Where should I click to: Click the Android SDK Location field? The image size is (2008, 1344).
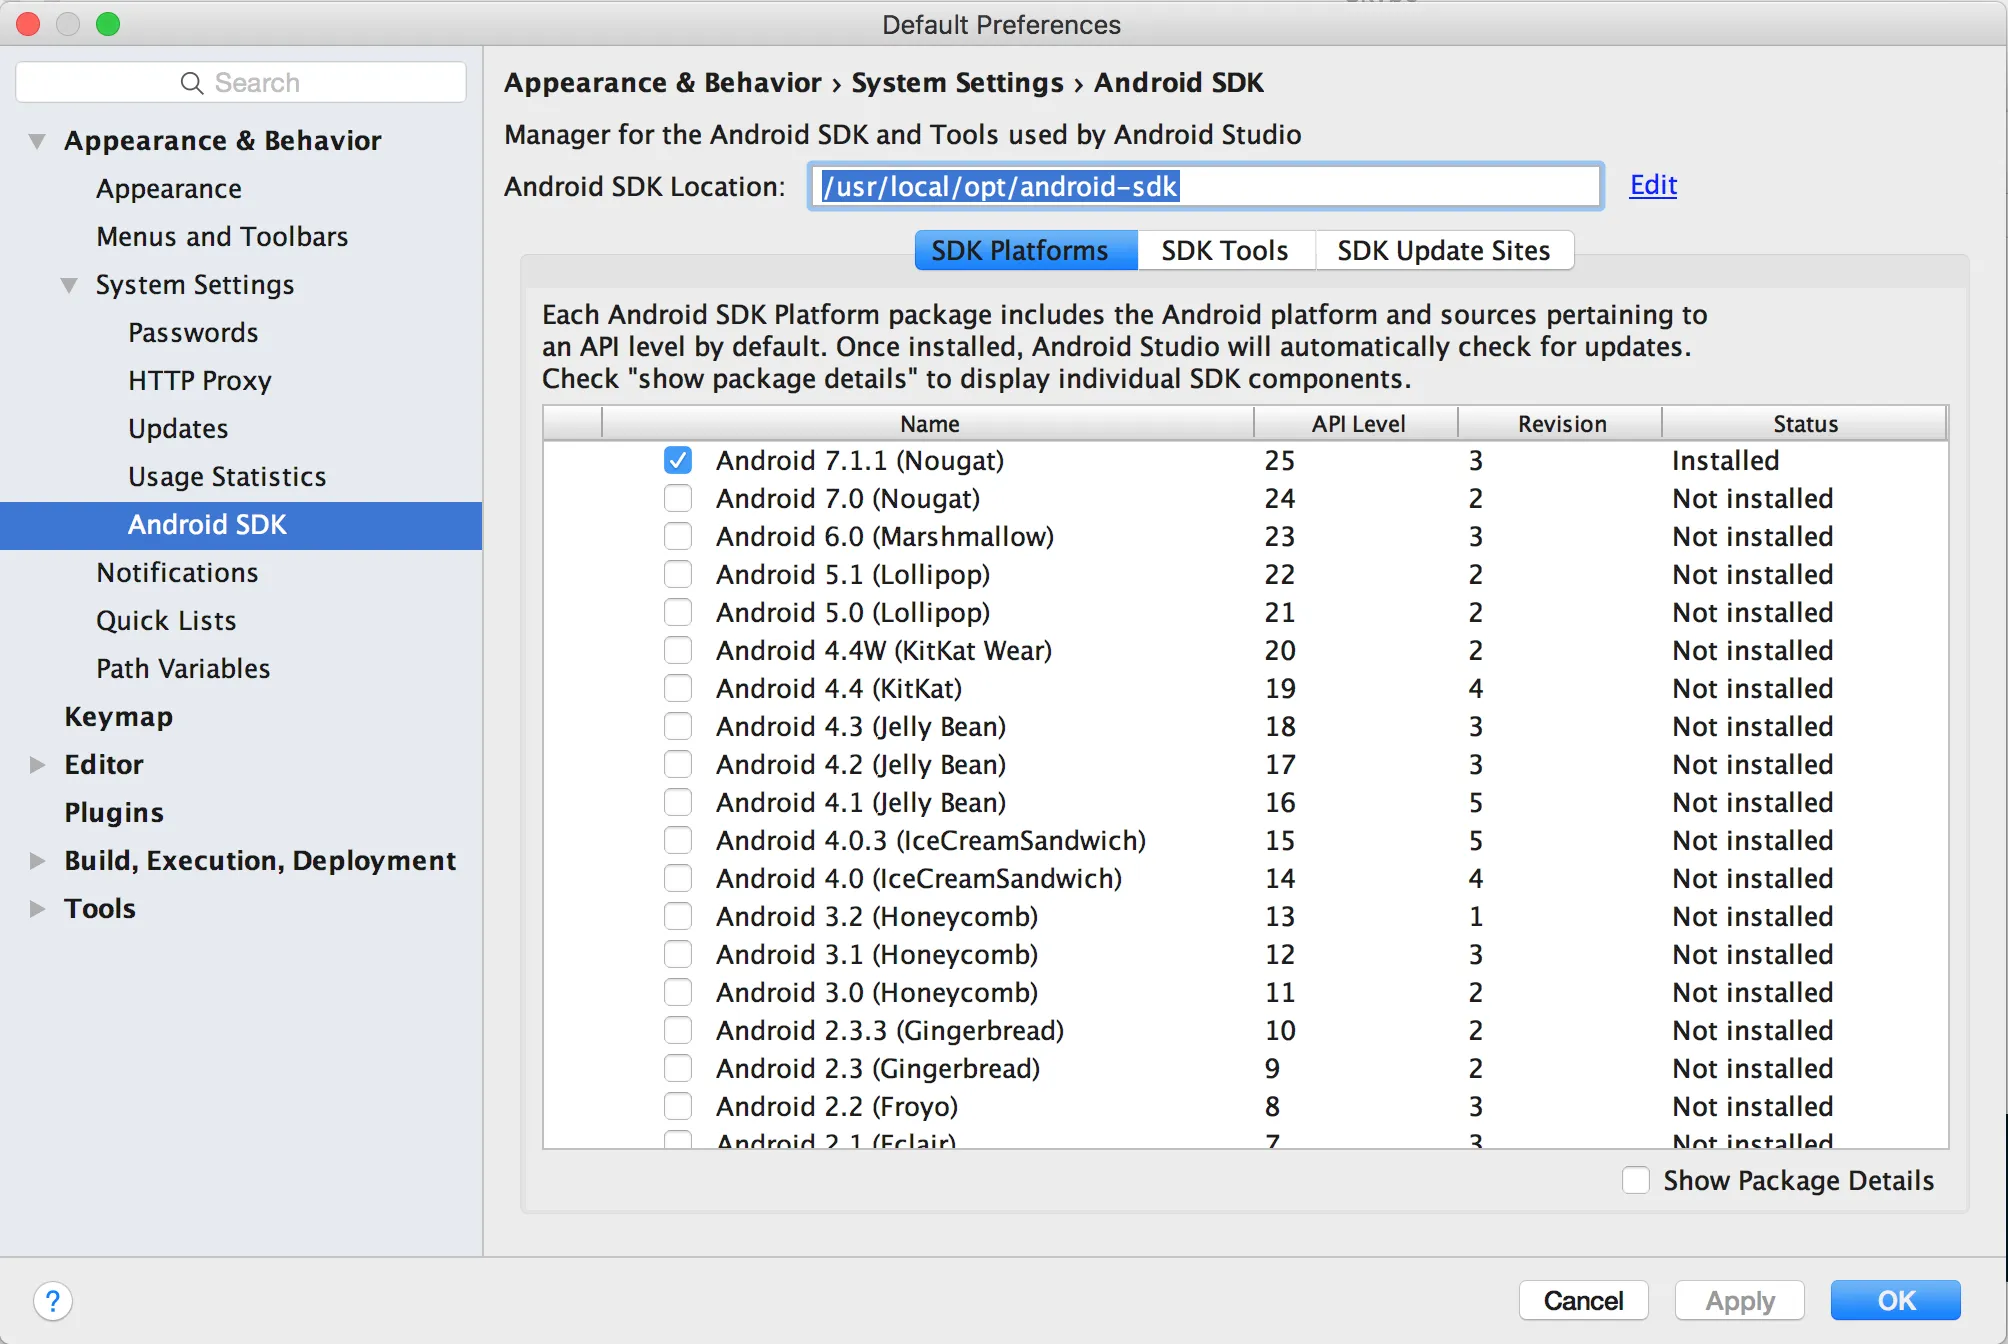(x=1204, y=187)
